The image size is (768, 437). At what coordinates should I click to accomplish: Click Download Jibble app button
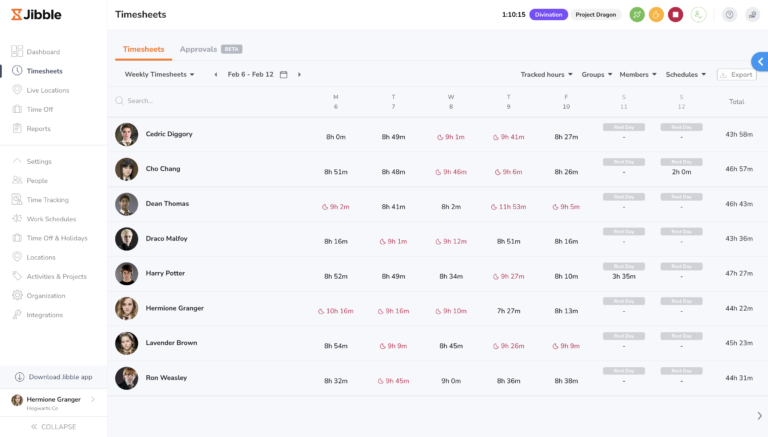coord(54,377)
